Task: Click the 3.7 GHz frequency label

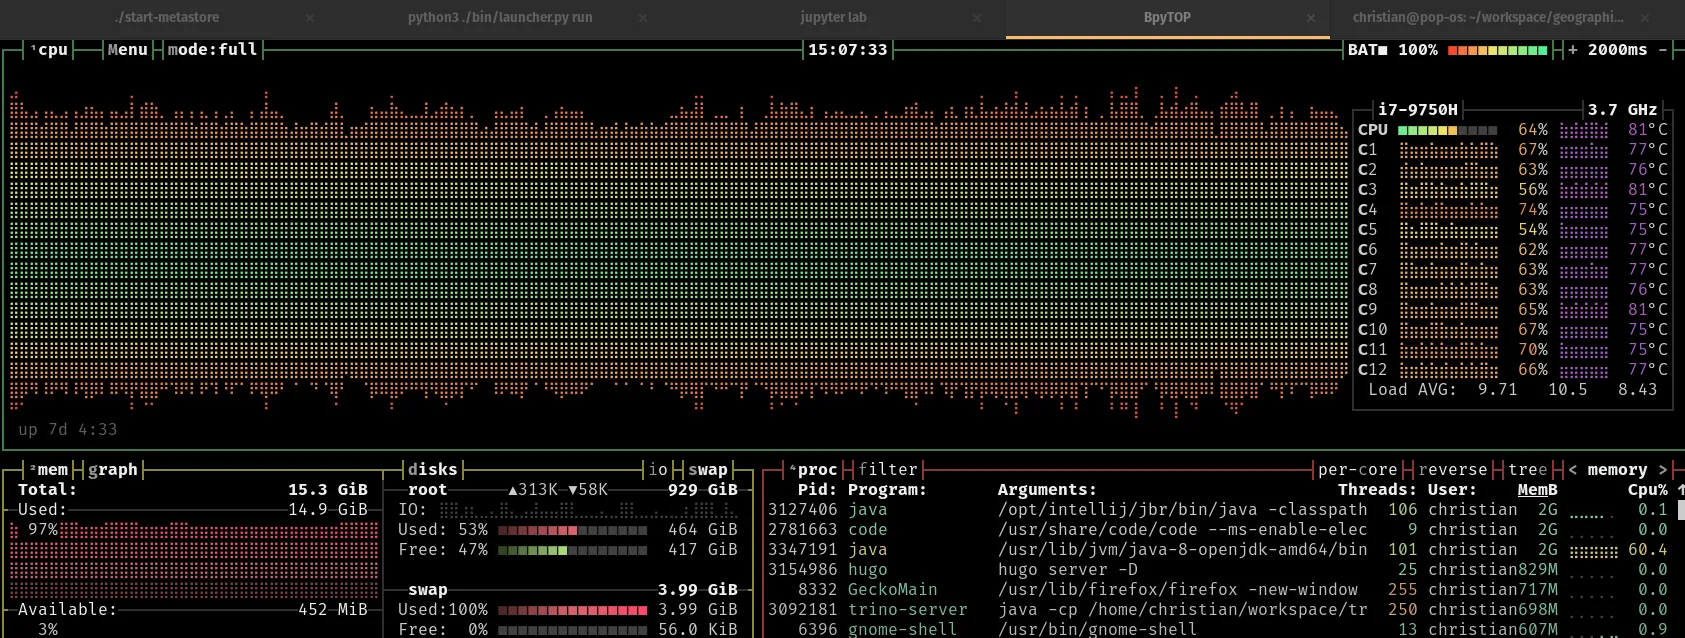Action: pyautogui.click(x=1622, y=110)
